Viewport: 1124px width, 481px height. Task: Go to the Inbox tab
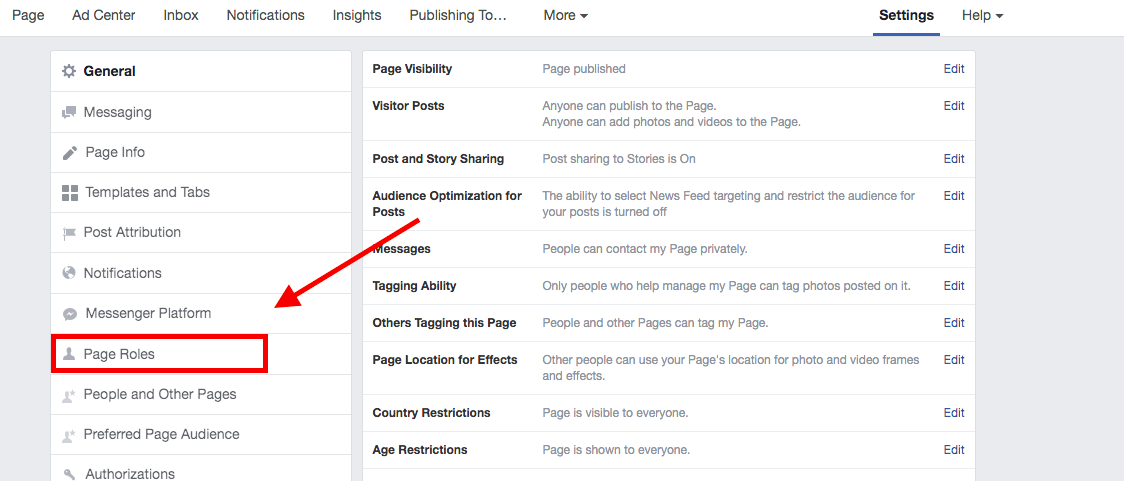point(181,15)
